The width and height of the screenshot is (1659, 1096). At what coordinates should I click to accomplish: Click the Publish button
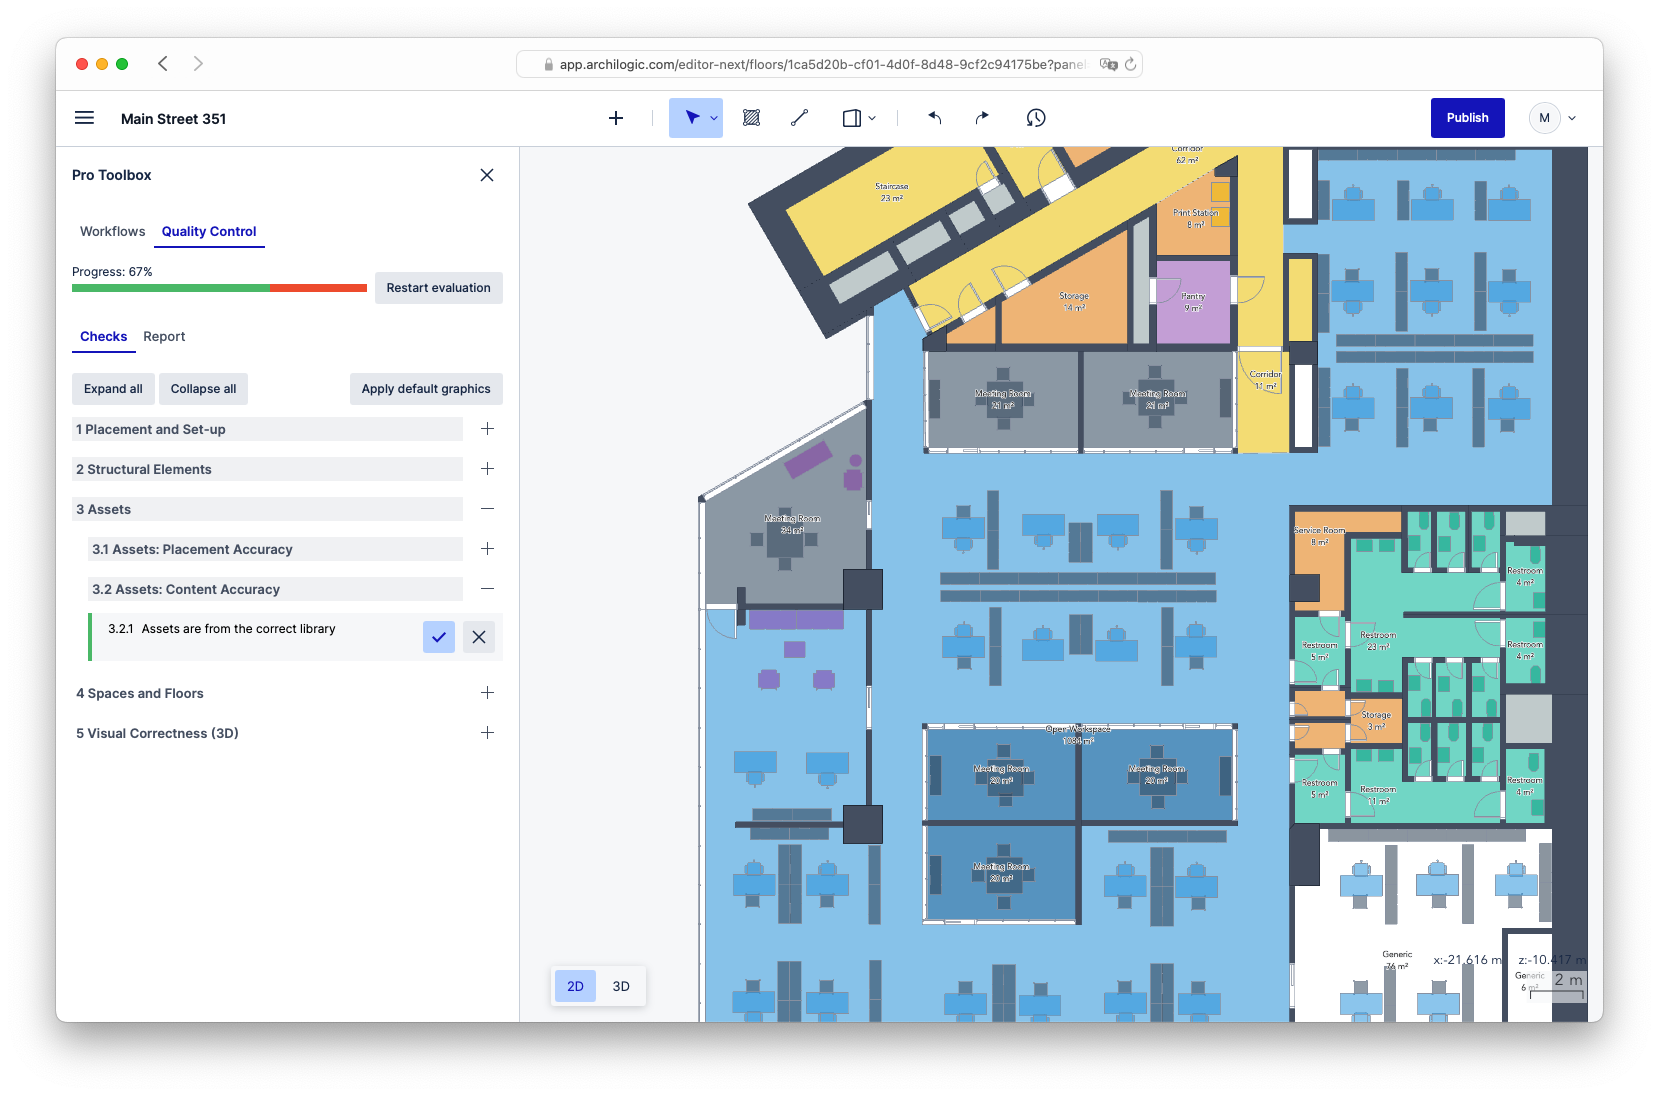(1467, 118)
